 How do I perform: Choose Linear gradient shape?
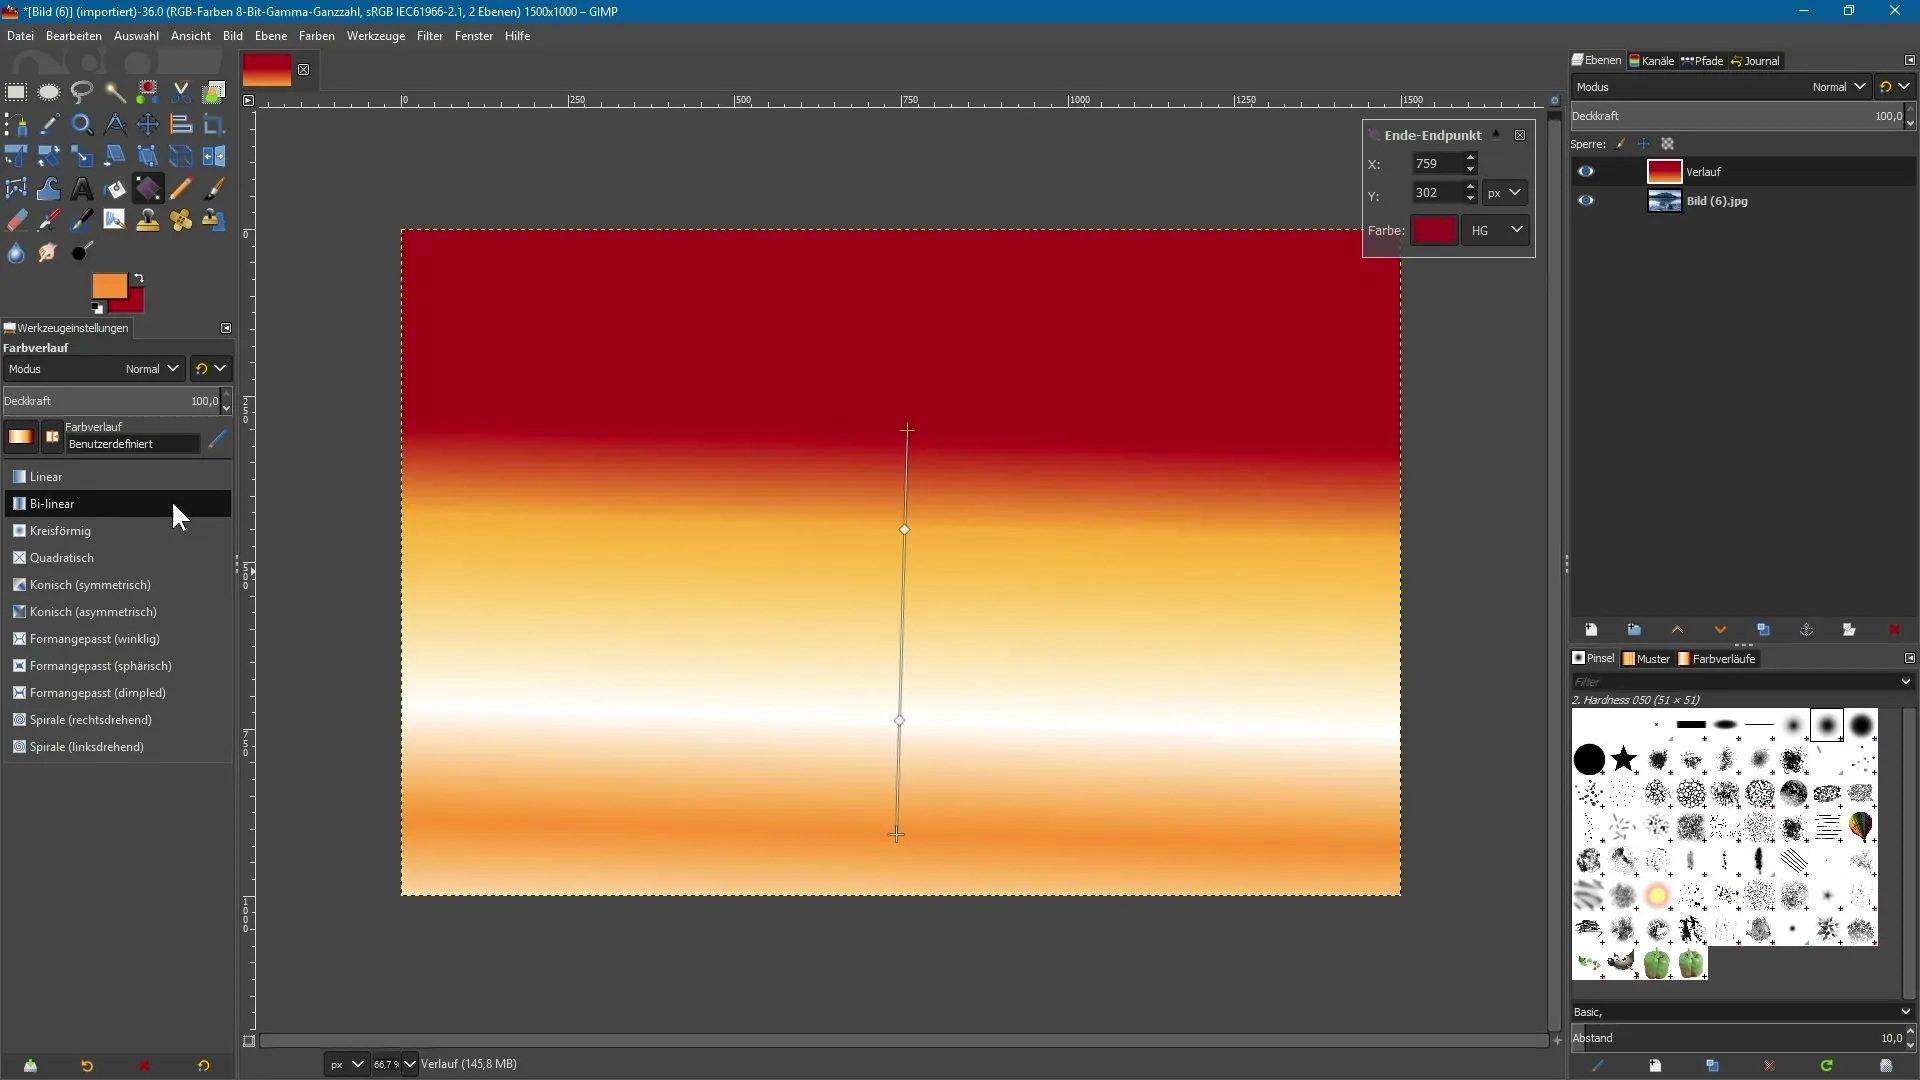point(118,477)
